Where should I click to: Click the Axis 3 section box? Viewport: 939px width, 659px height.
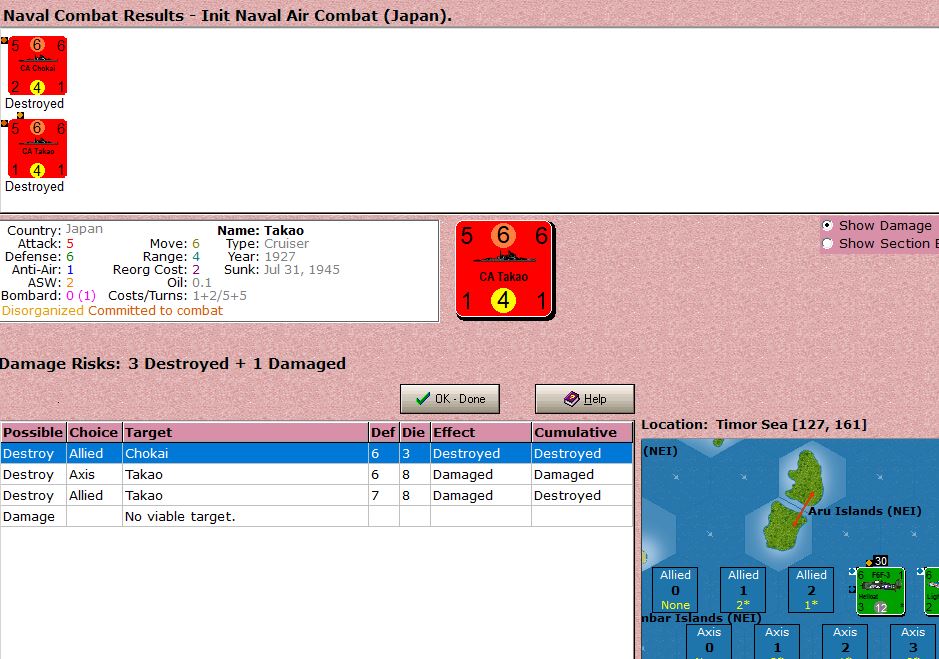913,642
